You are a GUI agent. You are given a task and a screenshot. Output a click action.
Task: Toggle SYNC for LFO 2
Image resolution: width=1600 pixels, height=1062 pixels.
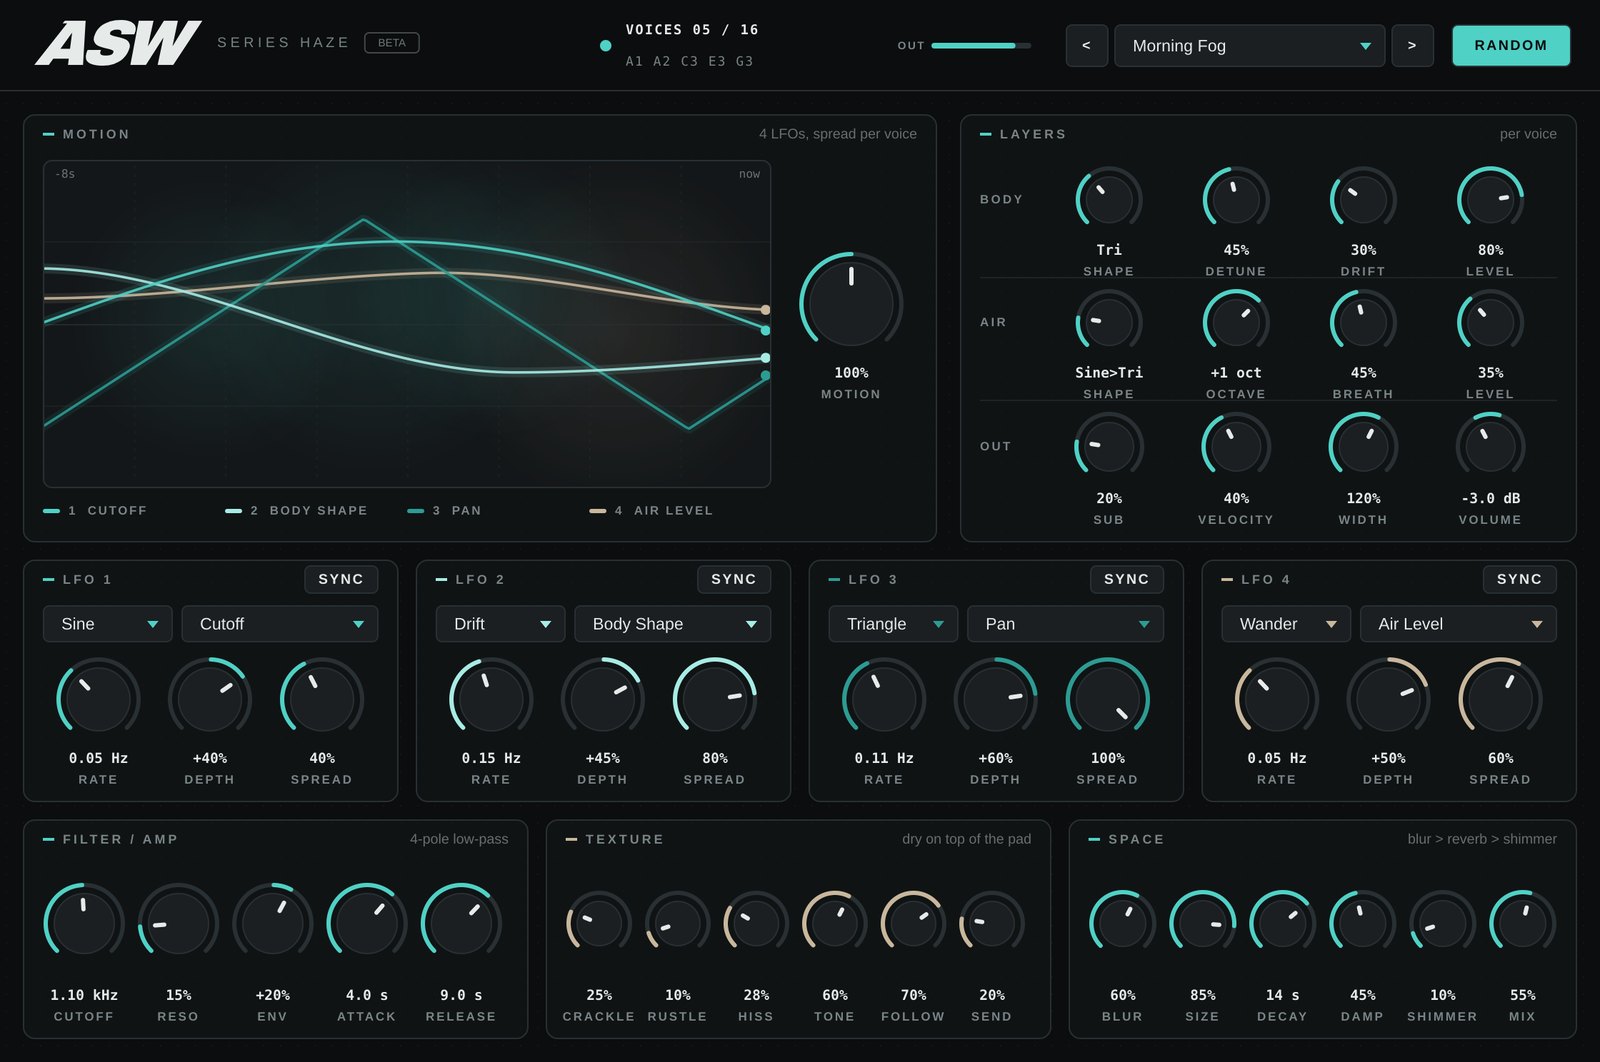click(x=734, y=579)
